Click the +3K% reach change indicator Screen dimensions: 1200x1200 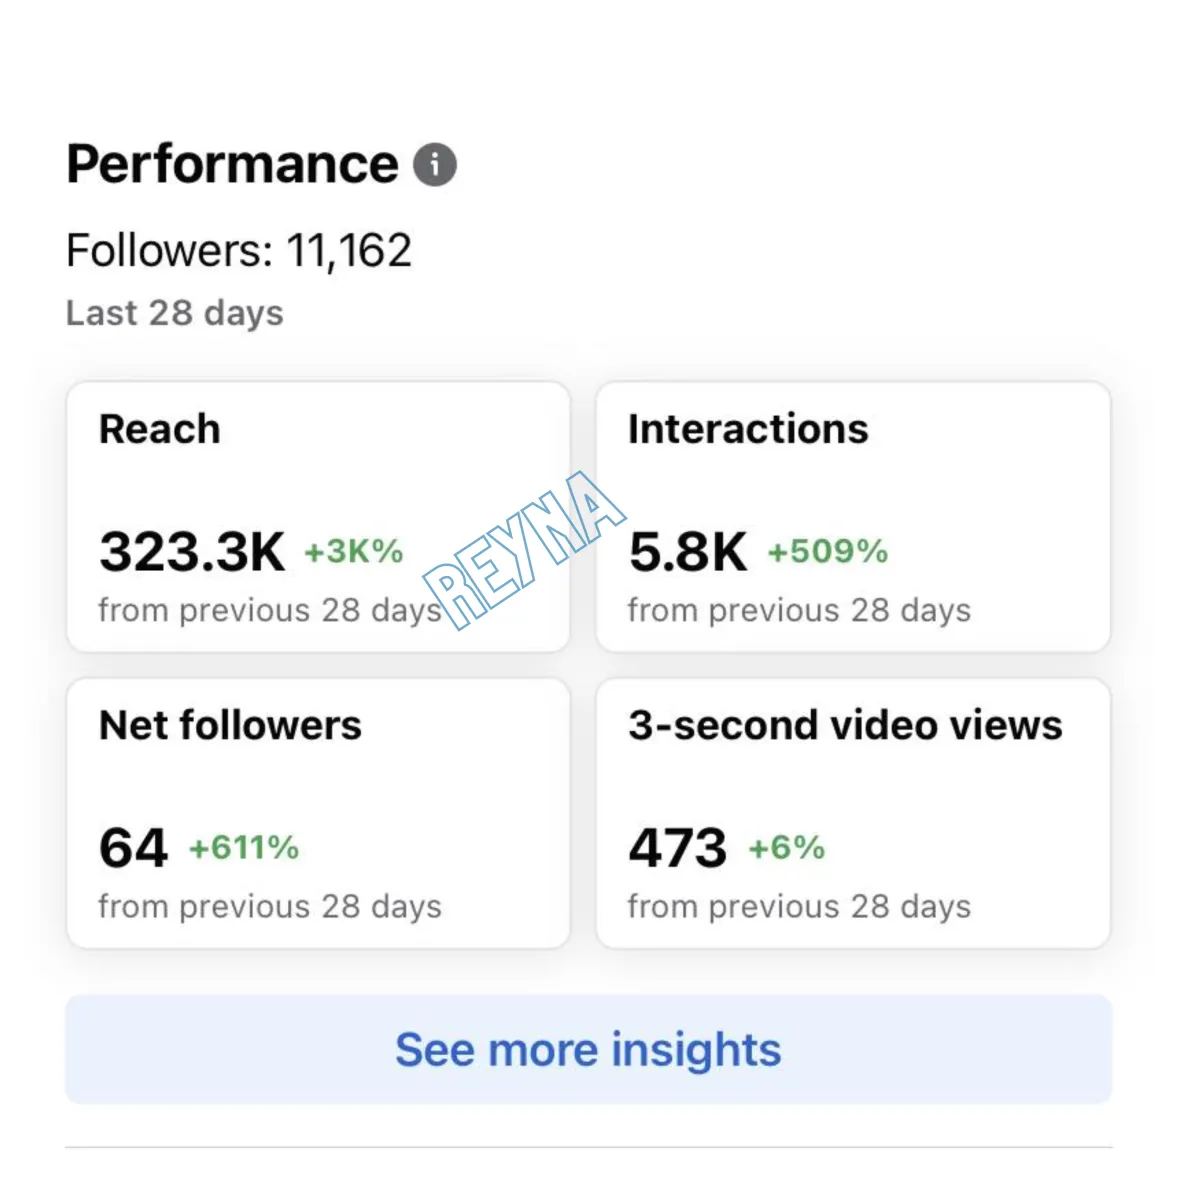click(353, 551)
